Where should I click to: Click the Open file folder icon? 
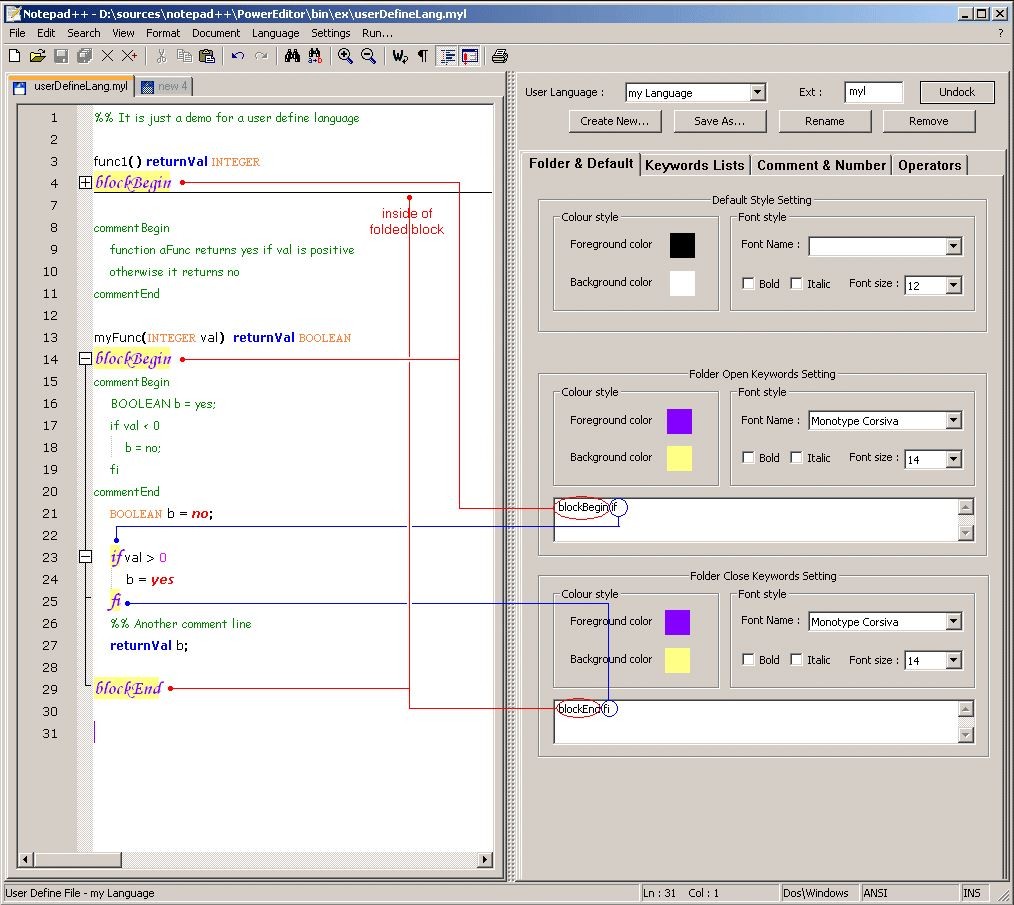pyautogui.click(x=37, y=56)
